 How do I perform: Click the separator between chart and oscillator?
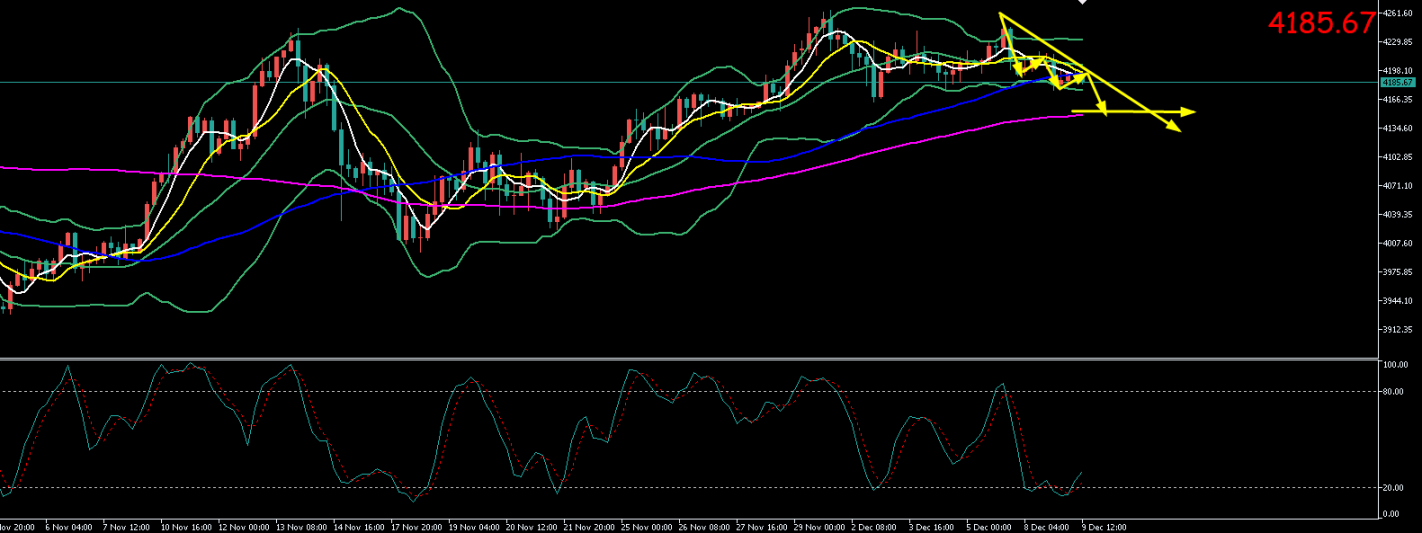700,358
